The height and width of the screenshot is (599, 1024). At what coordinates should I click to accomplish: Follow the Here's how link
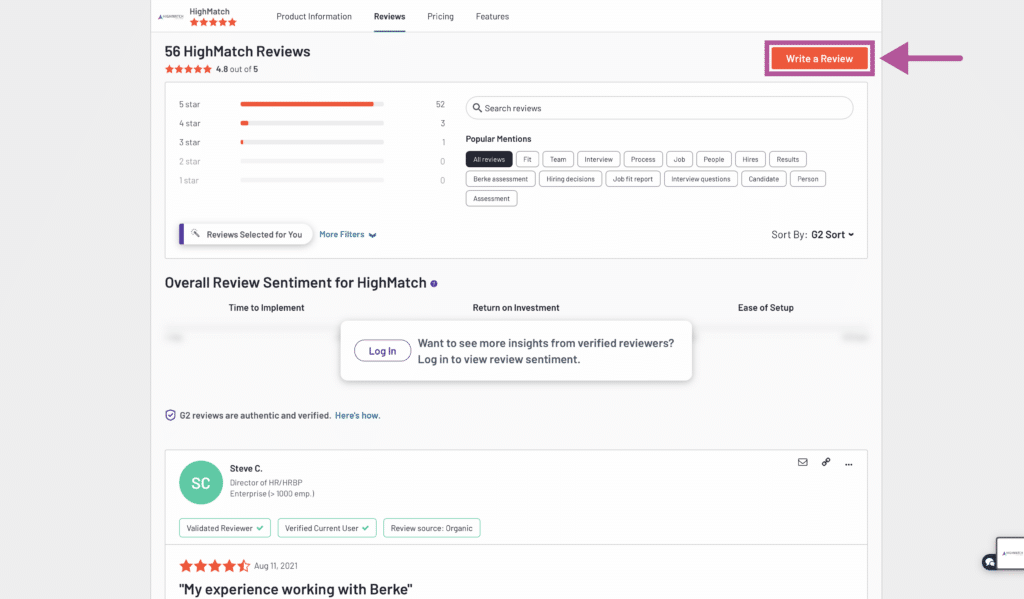[x=357, y=415]
